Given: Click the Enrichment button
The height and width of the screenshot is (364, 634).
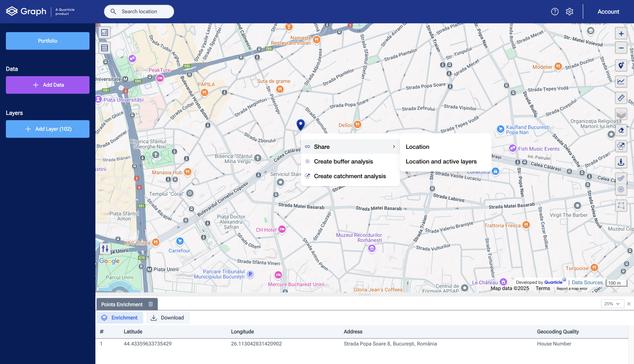Looking at the screenshot, I should (x=120, y=317).
